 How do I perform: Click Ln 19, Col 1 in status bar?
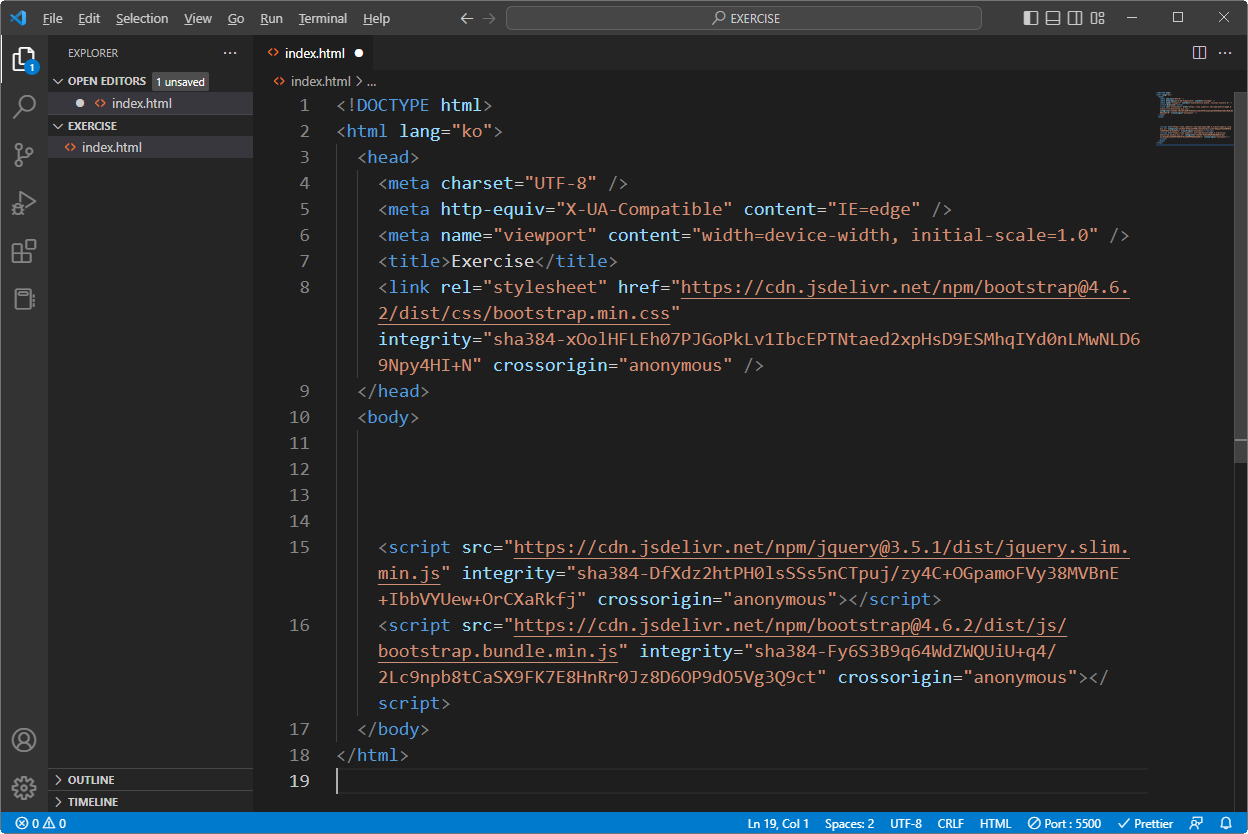[x=778, y=824]
